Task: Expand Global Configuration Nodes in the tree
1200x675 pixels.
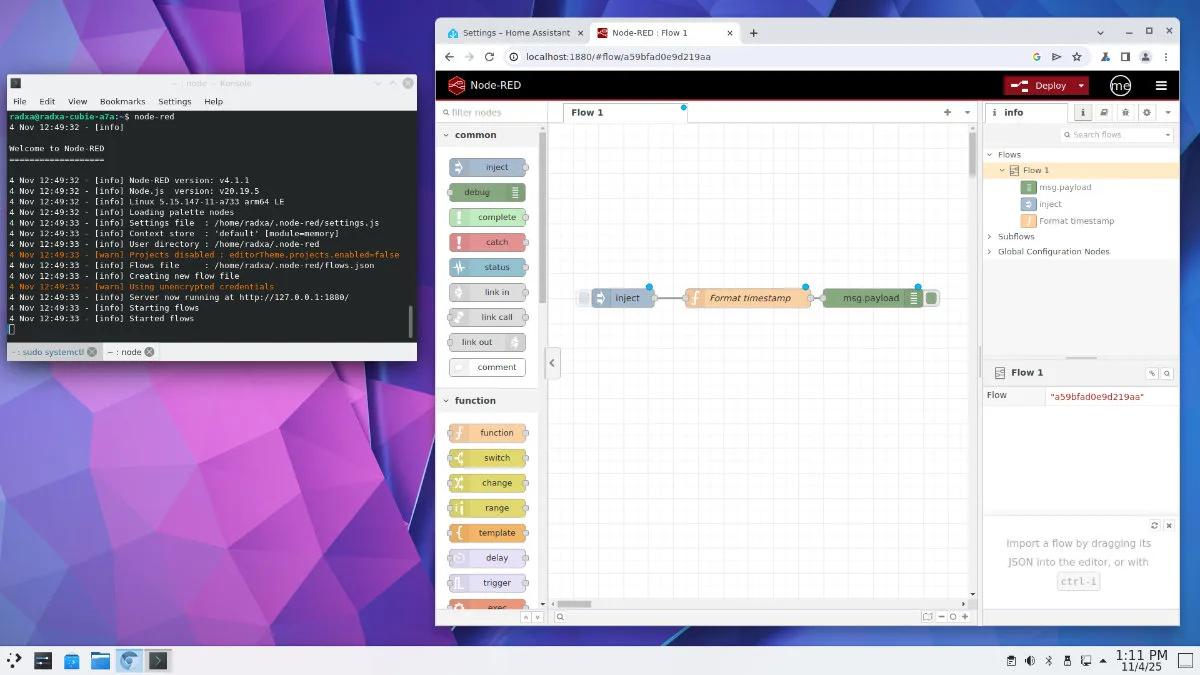Action: (x=990, y=252)
